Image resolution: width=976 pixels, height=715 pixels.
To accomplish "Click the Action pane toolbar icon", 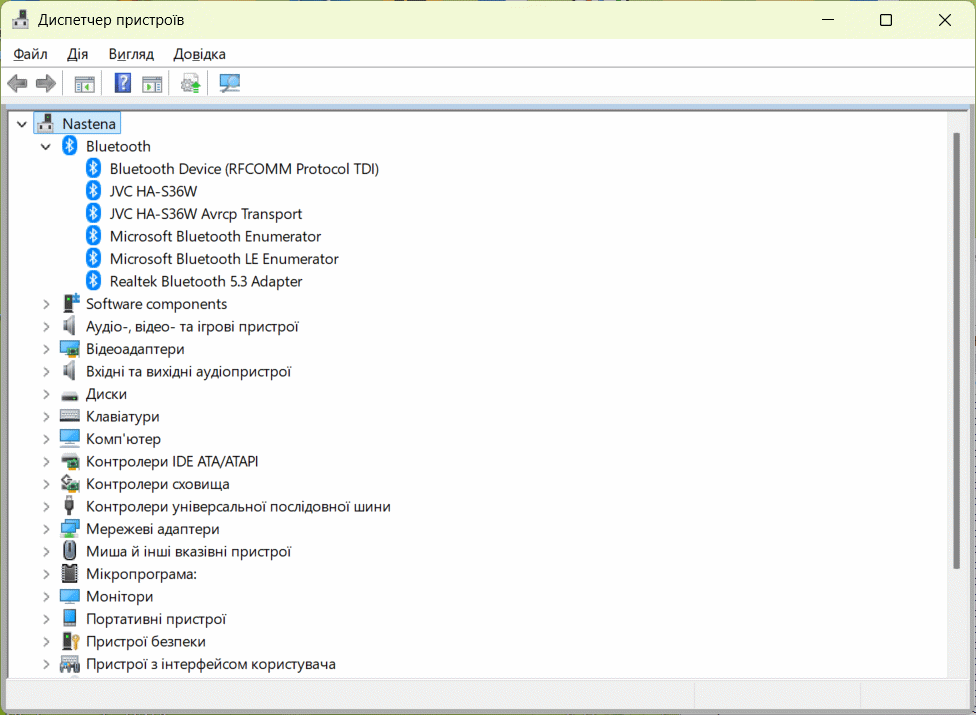I will (x=152, y=83).
